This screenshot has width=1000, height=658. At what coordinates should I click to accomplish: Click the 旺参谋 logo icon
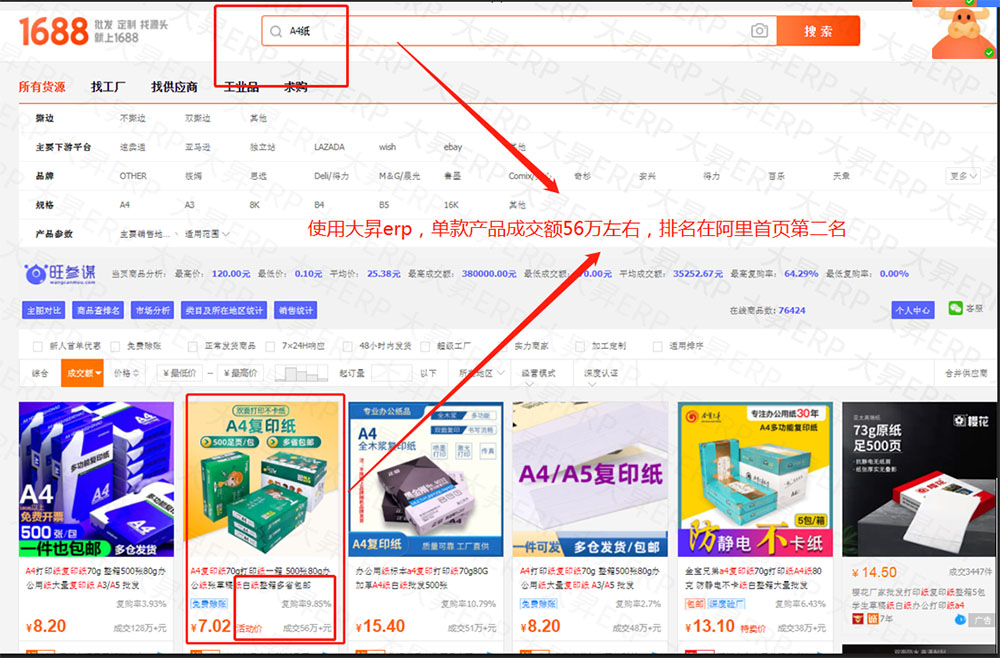tap(36, 274)
